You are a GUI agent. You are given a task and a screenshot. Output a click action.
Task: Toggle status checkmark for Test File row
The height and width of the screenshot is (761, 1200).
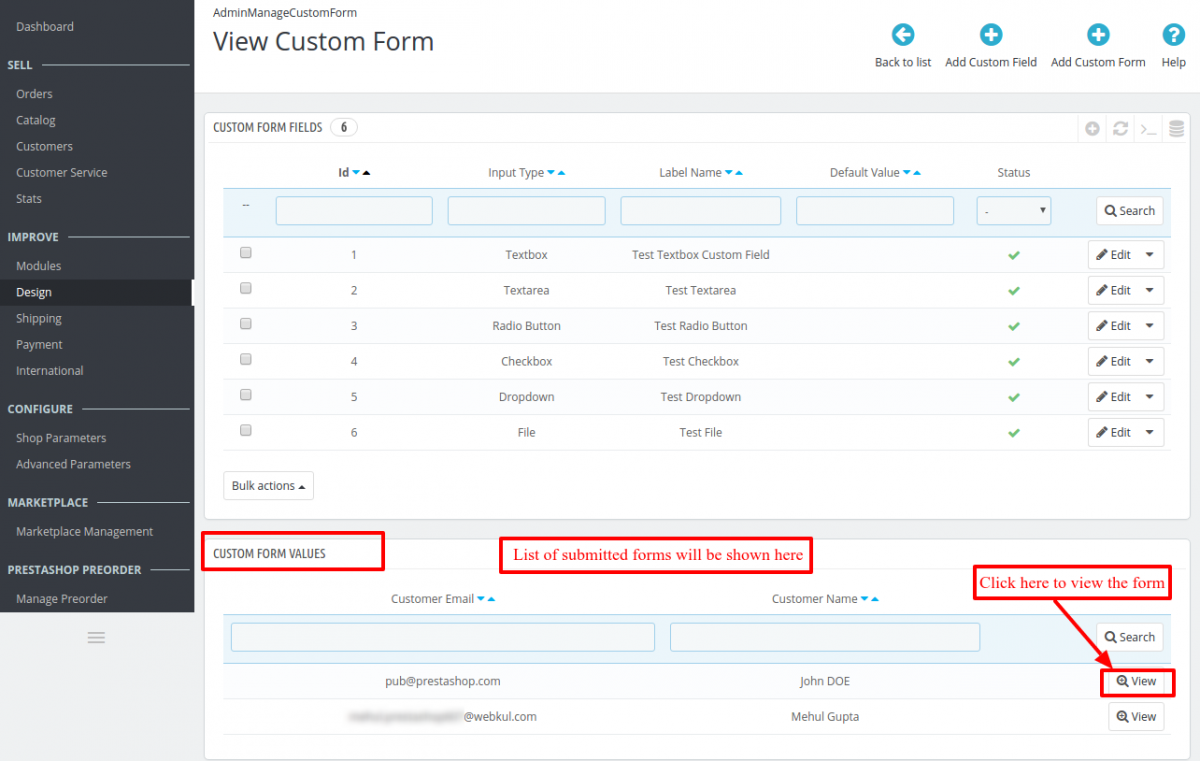pyautogui.click(x=1014, y=433)
